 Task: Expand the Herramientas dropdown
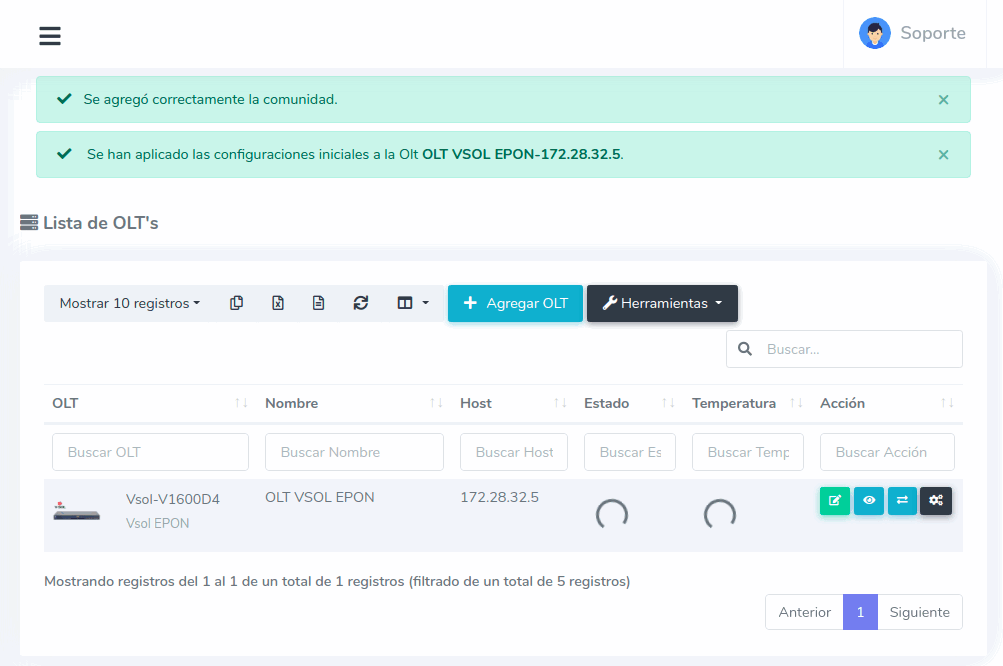[x=662, y=303]
